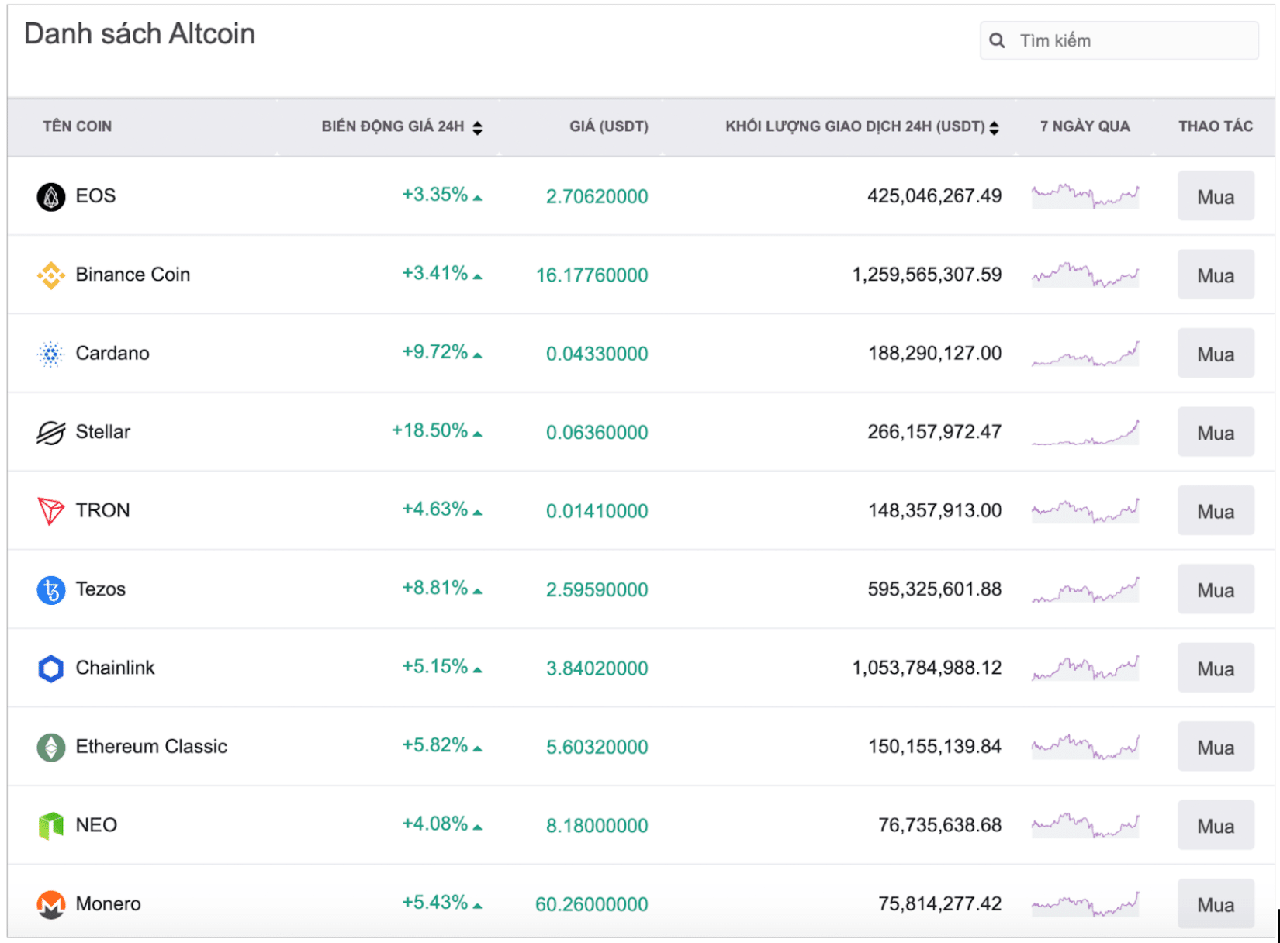Click the Cardano coin logo
The width and height of the screenshot is (1280, 943).
tap(50, 354)
